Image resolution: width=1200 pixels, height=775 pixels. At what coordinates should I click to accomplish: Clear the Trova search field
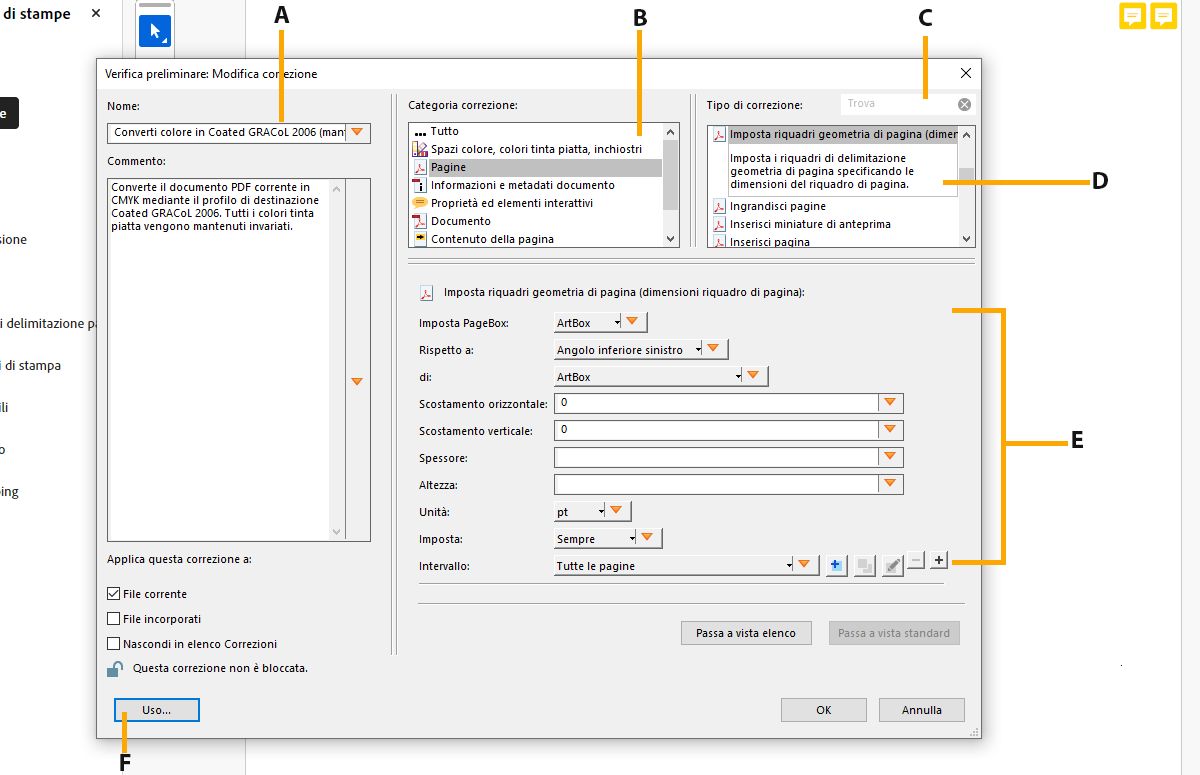pyautogui.click(x=964, y=104)
